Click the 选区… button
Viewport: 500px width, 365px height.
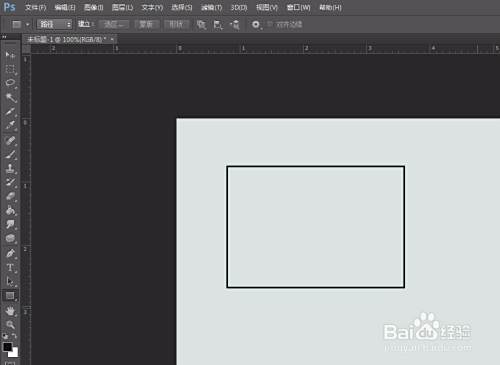[114, 24]
